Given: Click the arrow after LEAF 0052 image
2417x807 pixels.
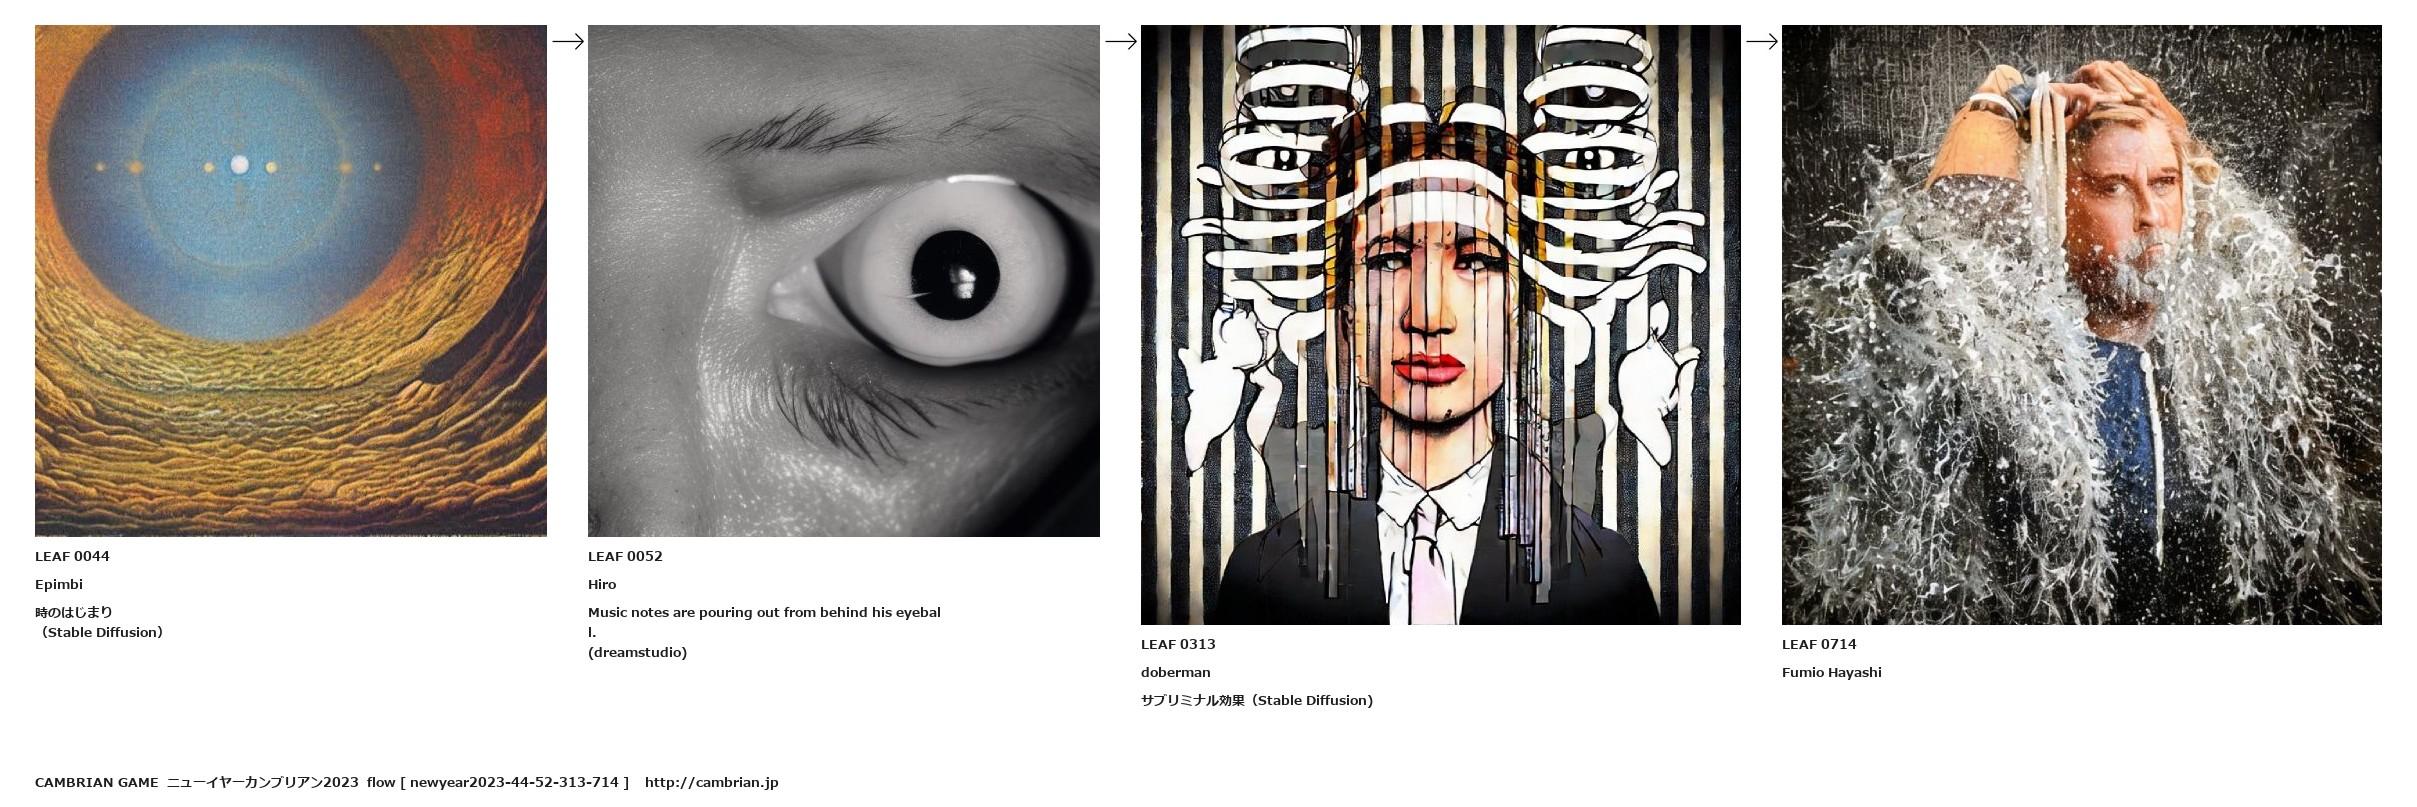Looking at the screenshot, I should click(1121, 41).
